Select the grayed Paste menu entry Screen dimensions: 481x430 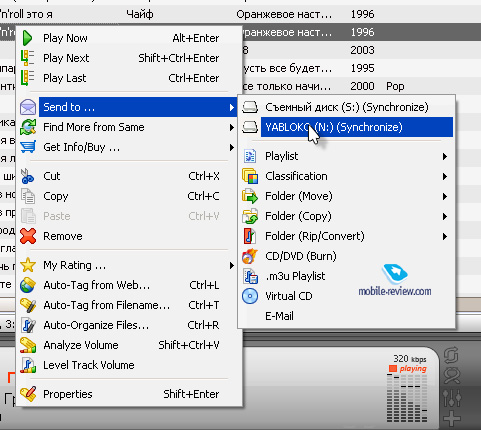pos(129,216)
